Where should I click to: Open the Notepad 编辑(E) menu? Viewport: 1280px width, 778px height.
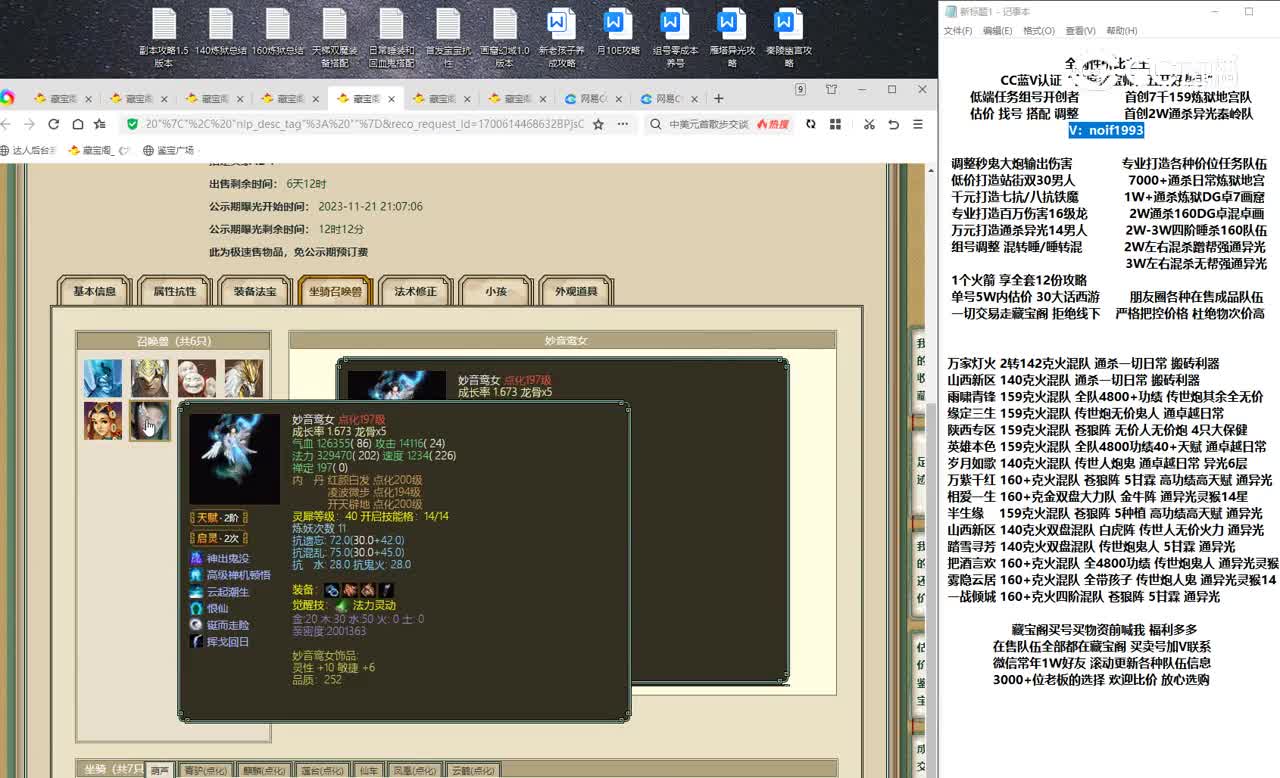pyautogui.click(x=997, y=31)
